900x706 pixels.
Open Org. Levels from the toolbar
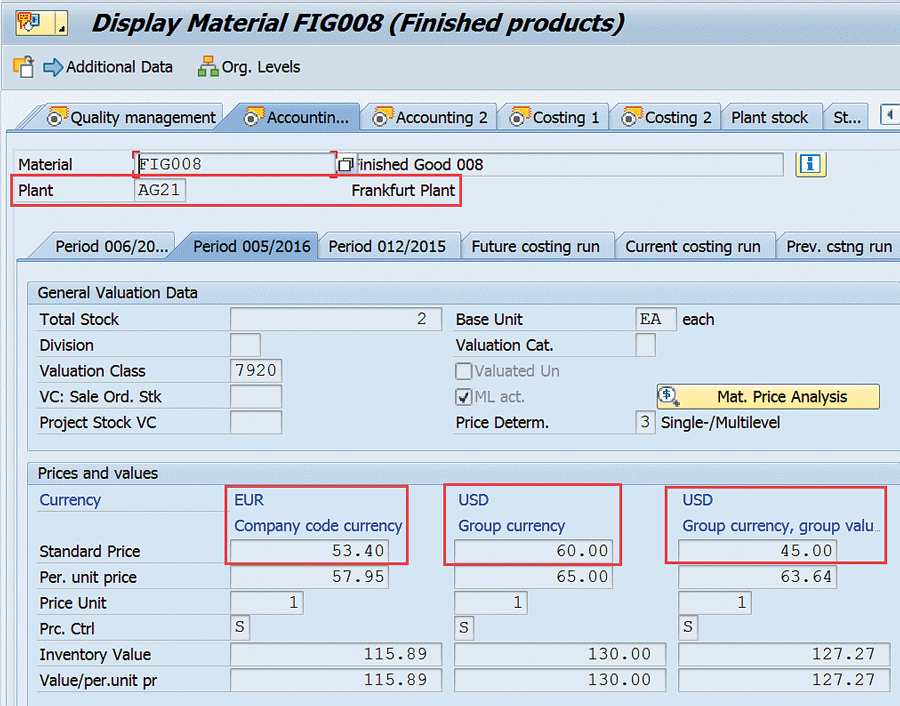click(249, 67)
